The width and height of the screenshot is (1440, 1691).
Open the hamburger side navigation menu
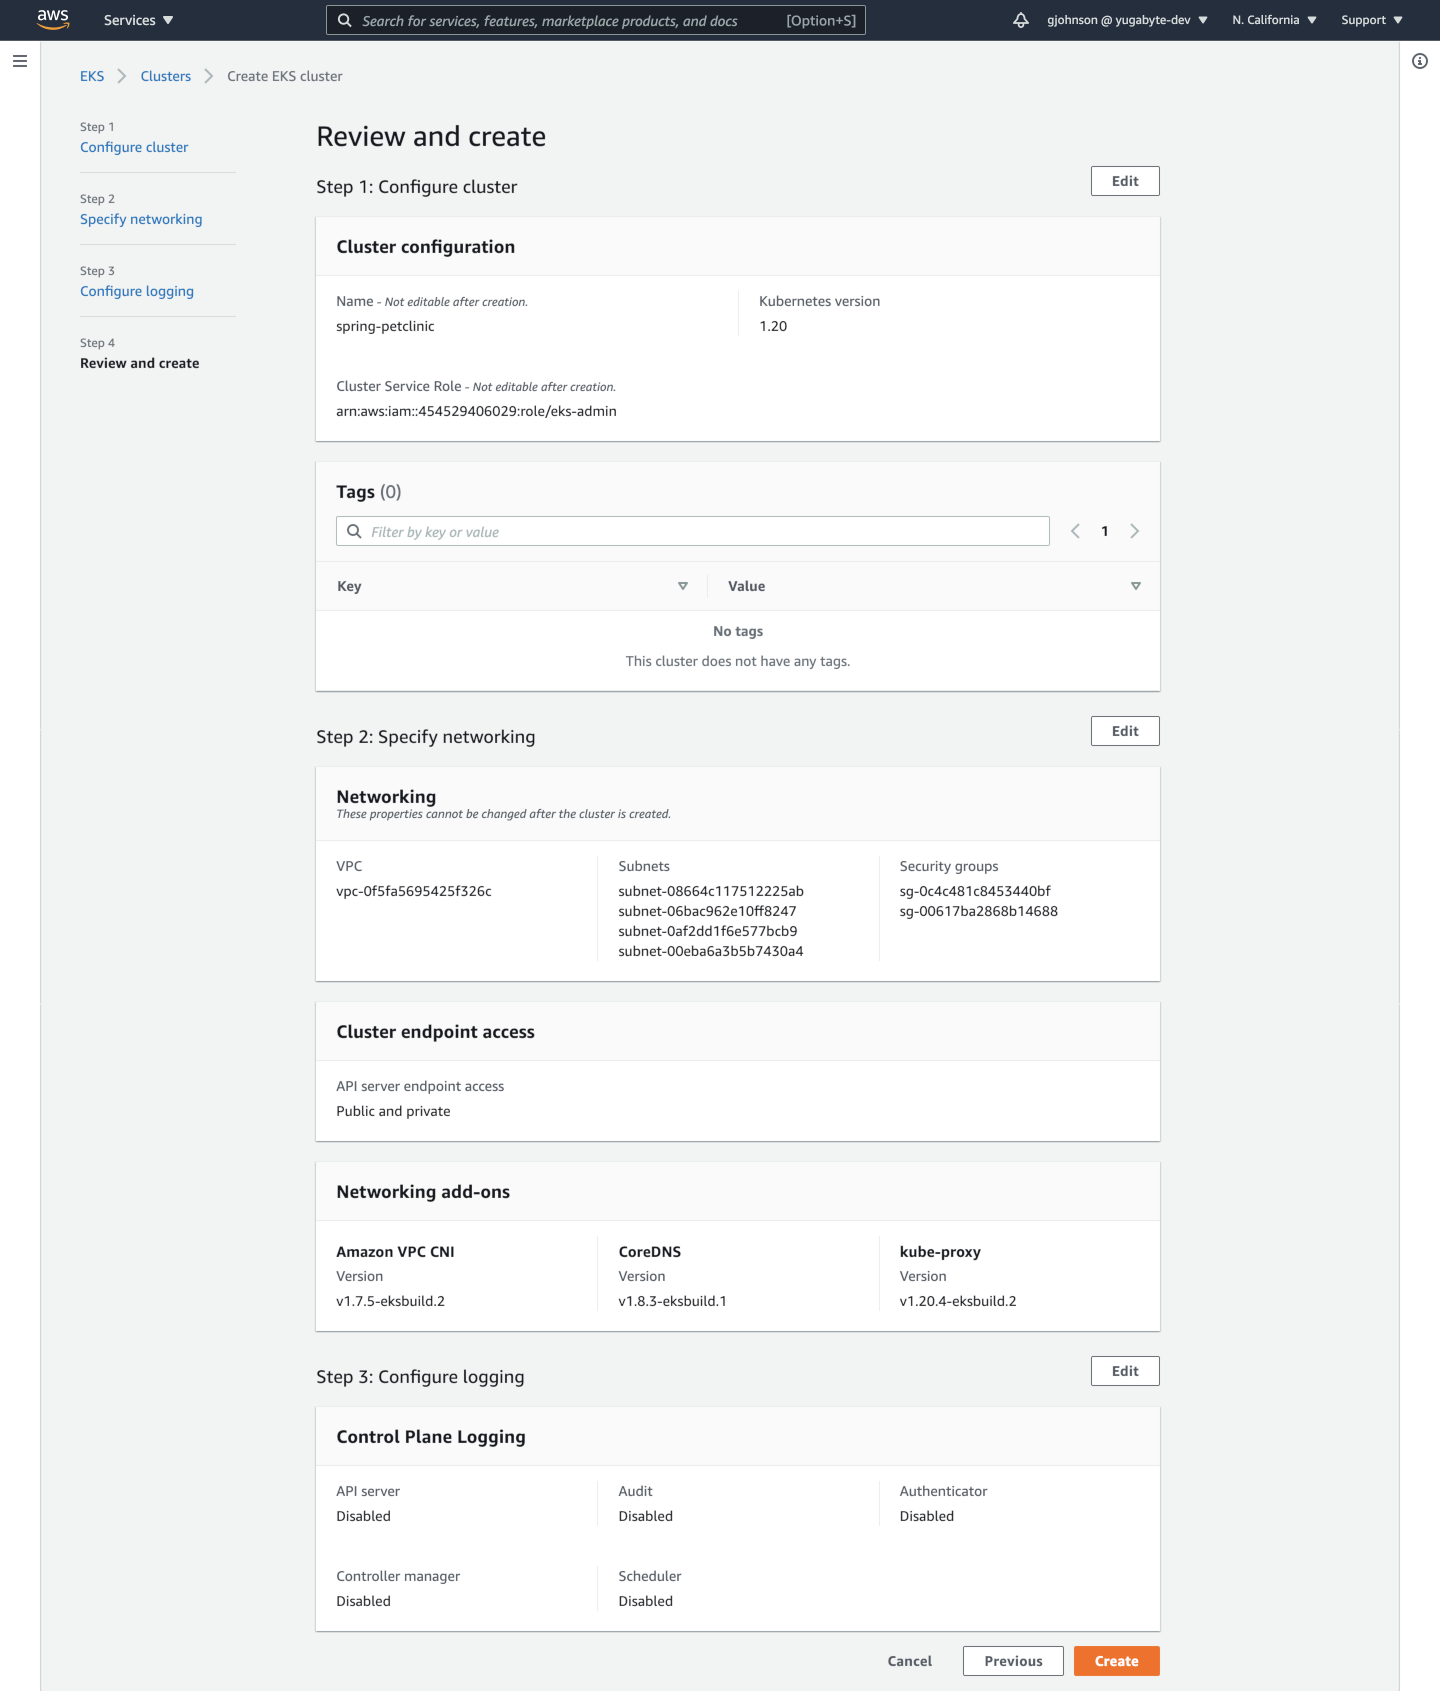pyautogui.click(x=20, y=61)
